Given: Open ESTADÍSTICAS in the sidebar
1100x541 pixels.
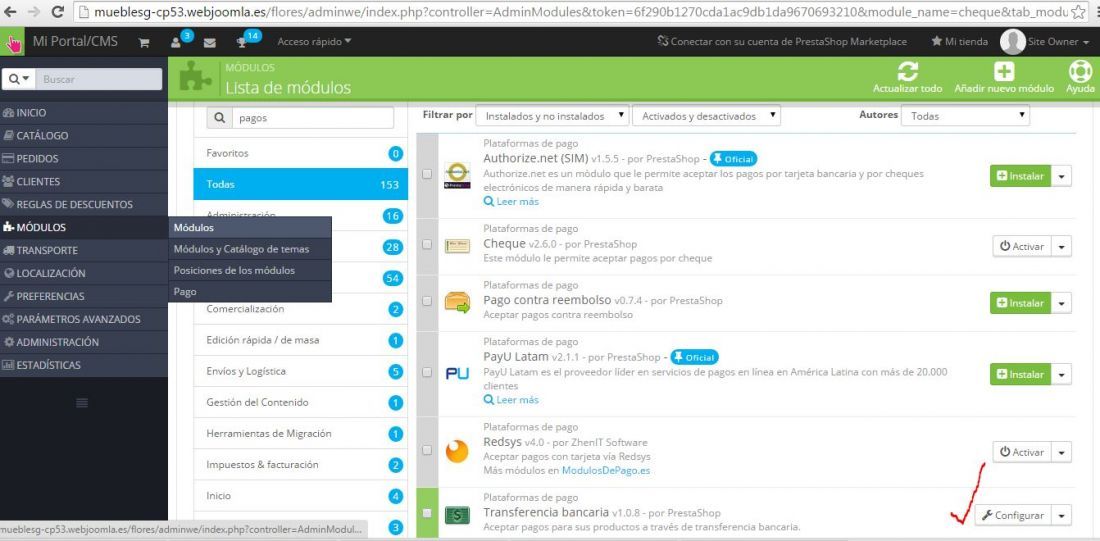Looking at the screenshot, I should 84,365.
